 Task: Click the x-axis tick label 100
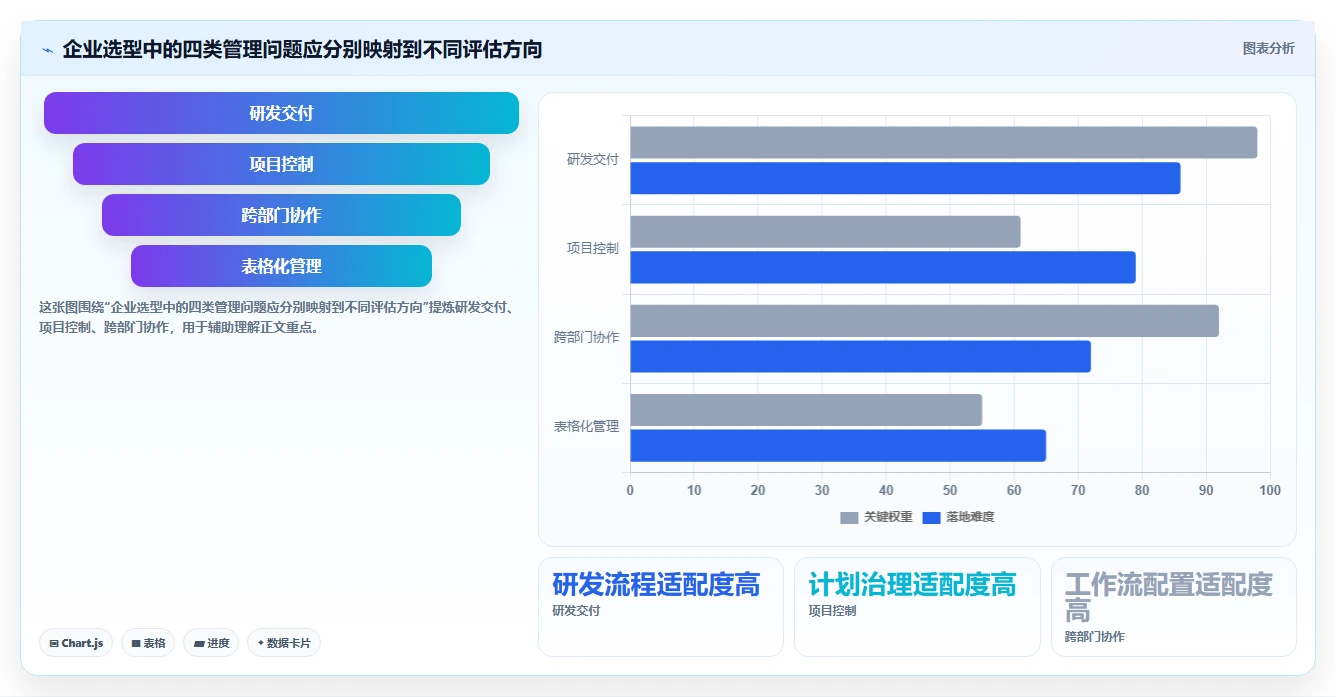tap(1269, 490)
